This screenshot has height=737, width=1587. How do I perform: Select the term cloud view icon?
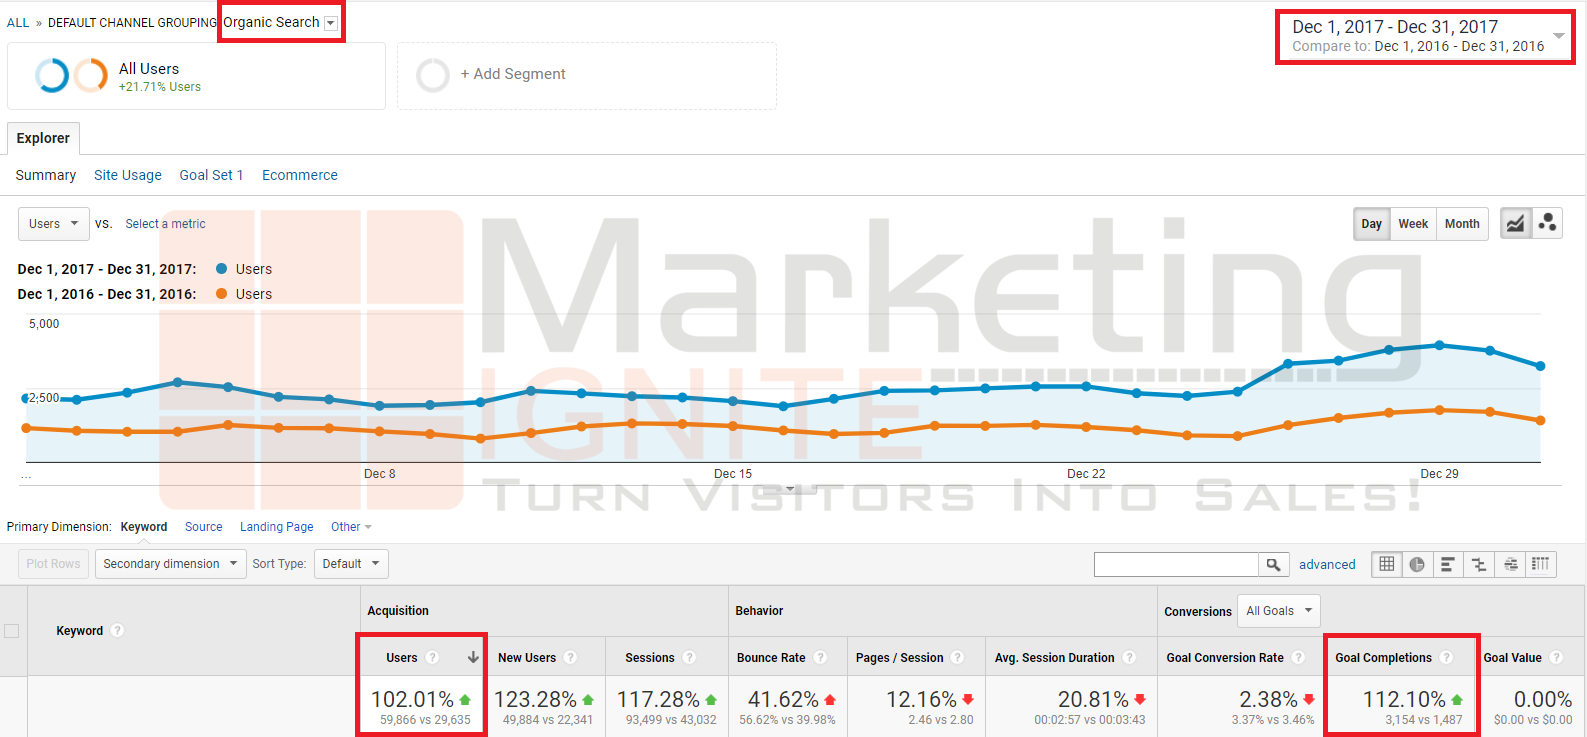(x=1510, y=565)
